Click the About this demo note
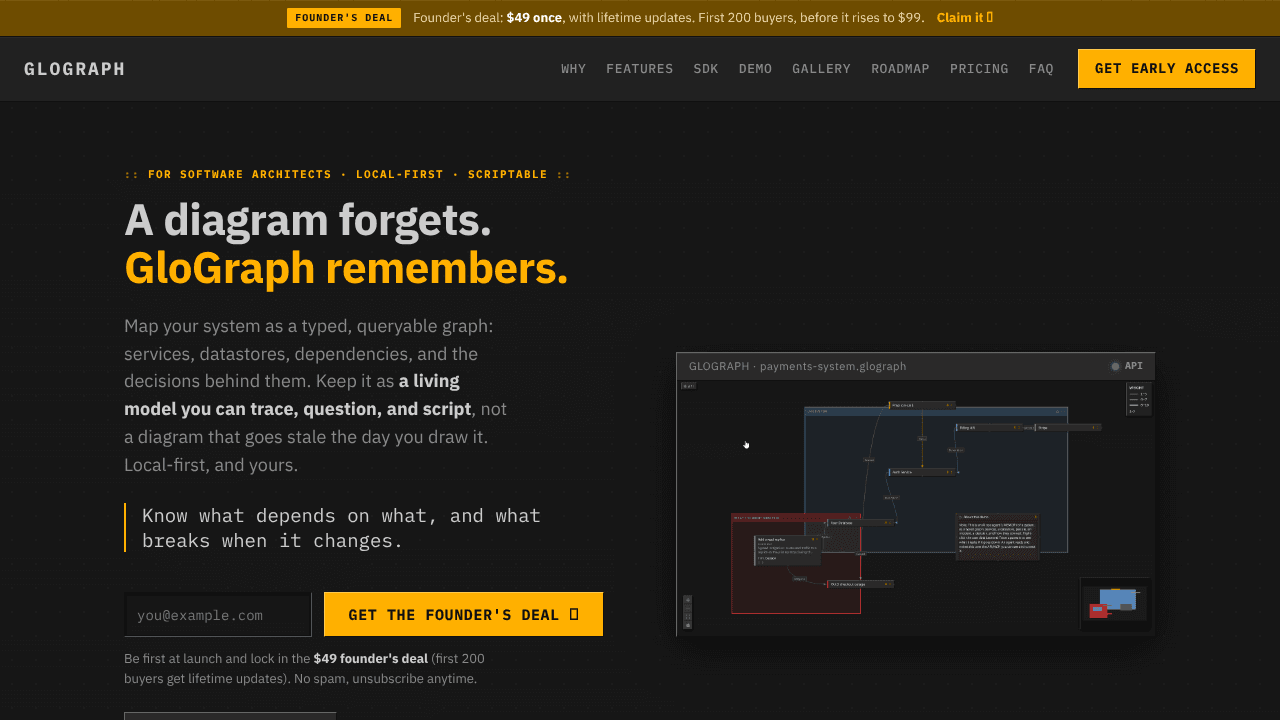1280x720 pixels. pyautogui.click(x=997, y=537)
